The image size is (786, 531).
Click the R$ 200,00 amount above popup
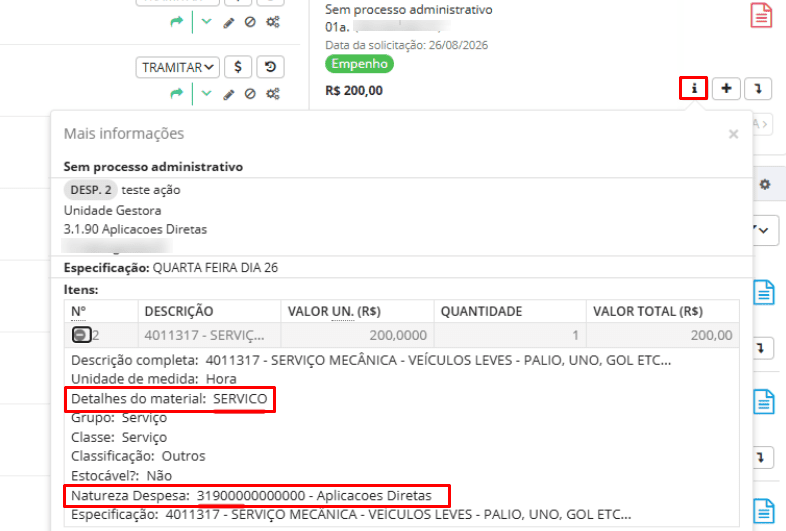click(x=354, y=91)
